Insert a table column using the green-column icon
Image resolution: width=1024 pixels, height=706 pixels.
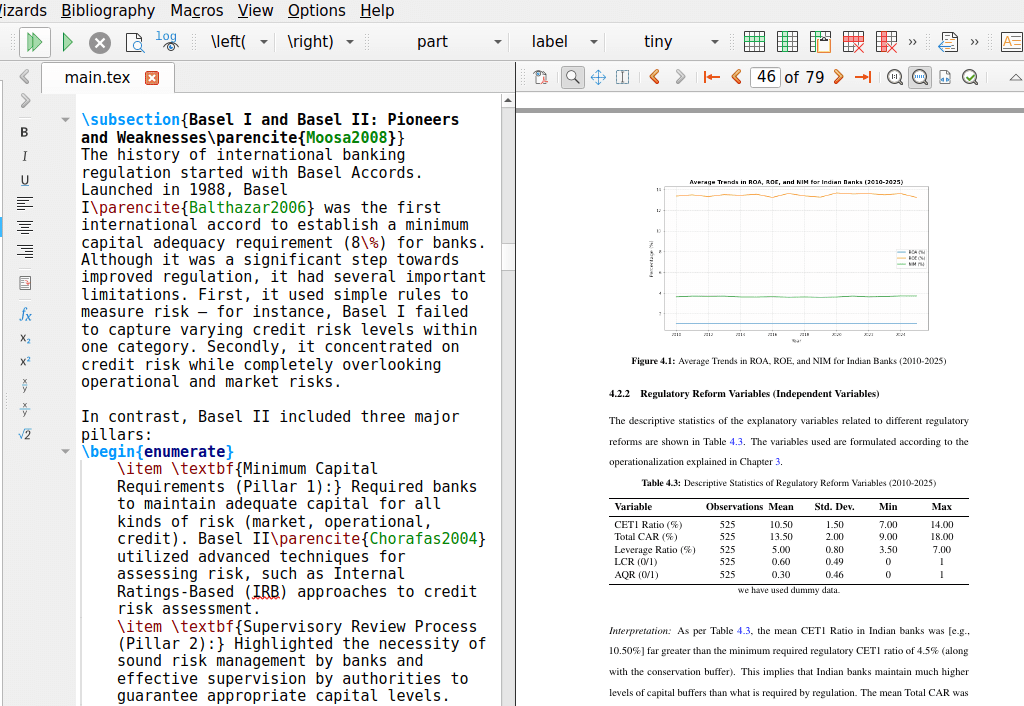787,42
